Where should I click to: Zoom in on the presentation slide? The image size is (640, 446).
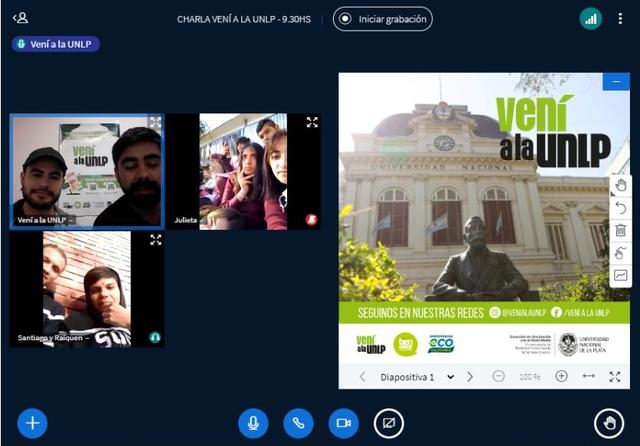(x=562, y=376)
